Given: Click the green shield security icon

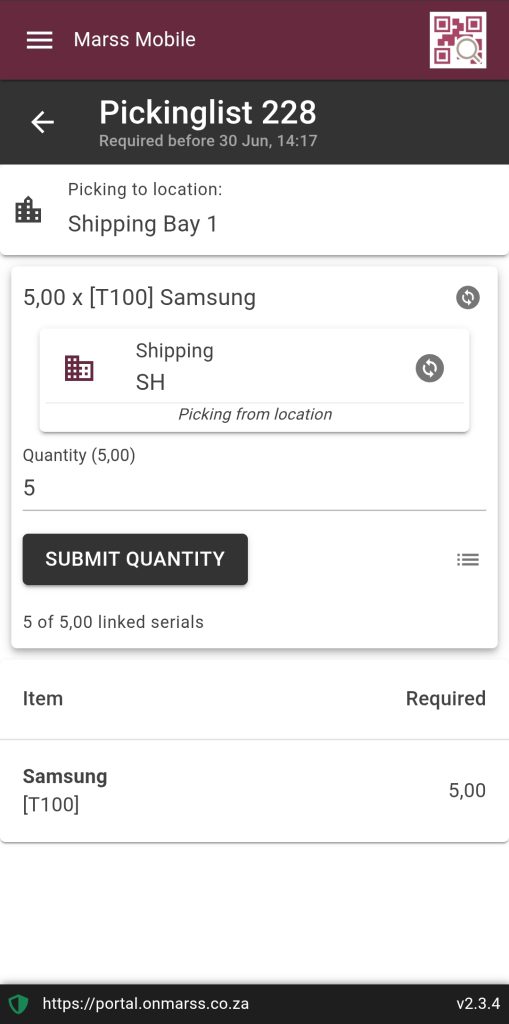Looking at the screenshot, I should tap(18, 1003).
